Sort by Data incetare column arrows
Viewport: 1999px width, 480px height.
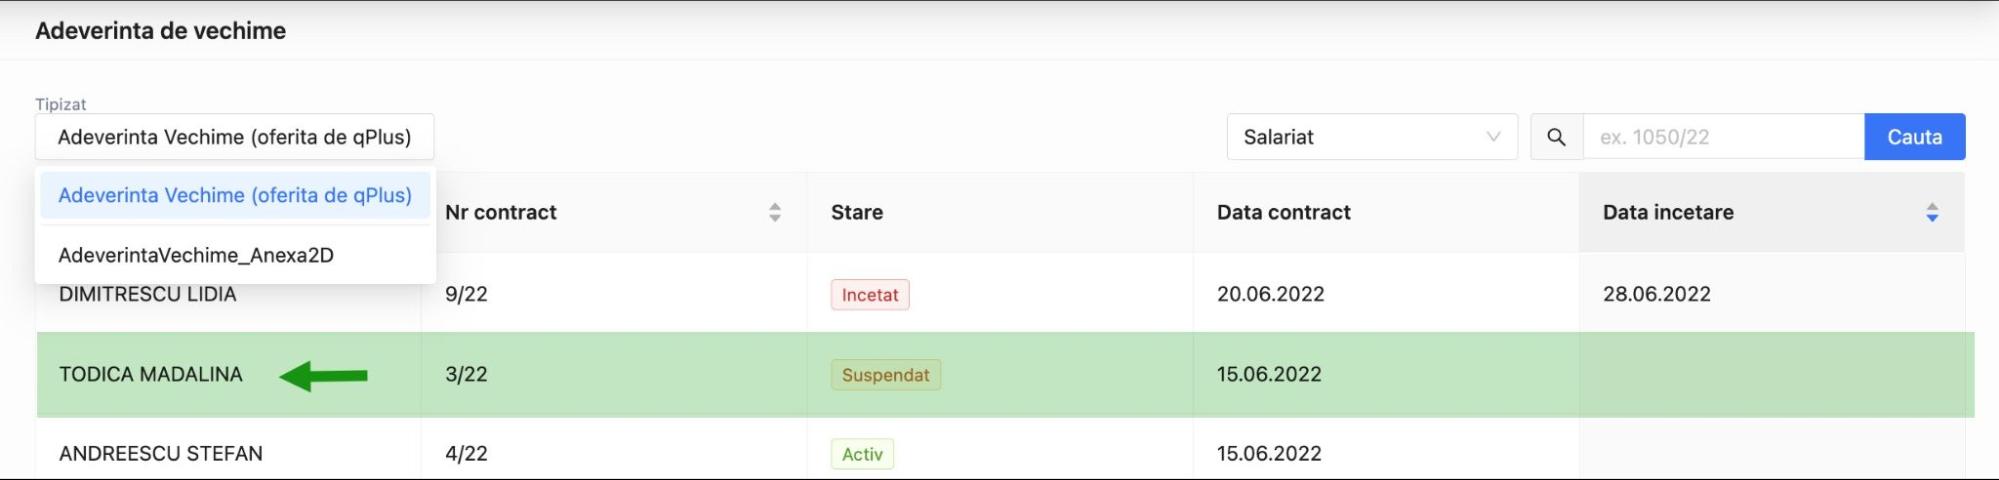[1932, 212]
